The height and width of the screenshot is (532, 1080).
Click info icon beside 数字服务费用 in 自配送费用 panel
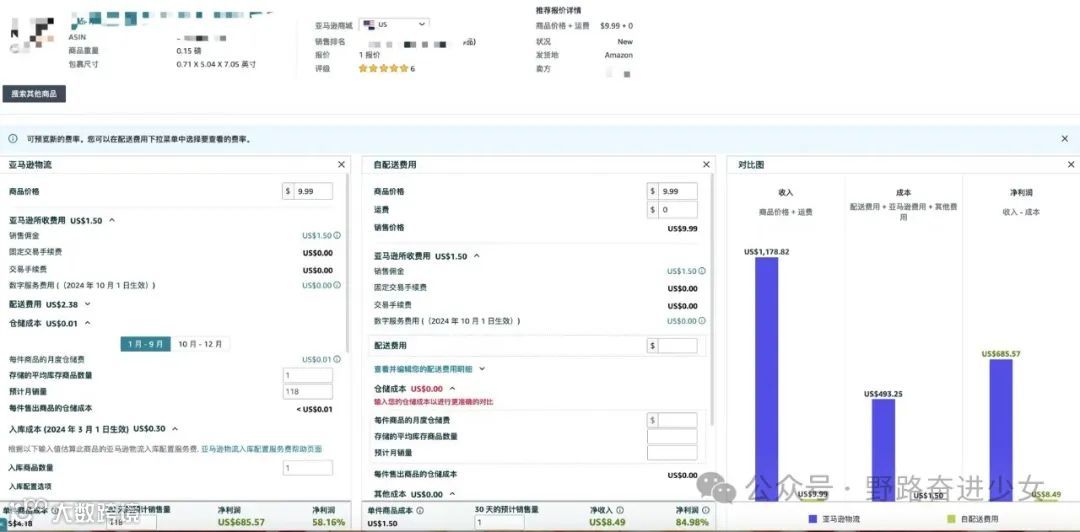point(701,321)
